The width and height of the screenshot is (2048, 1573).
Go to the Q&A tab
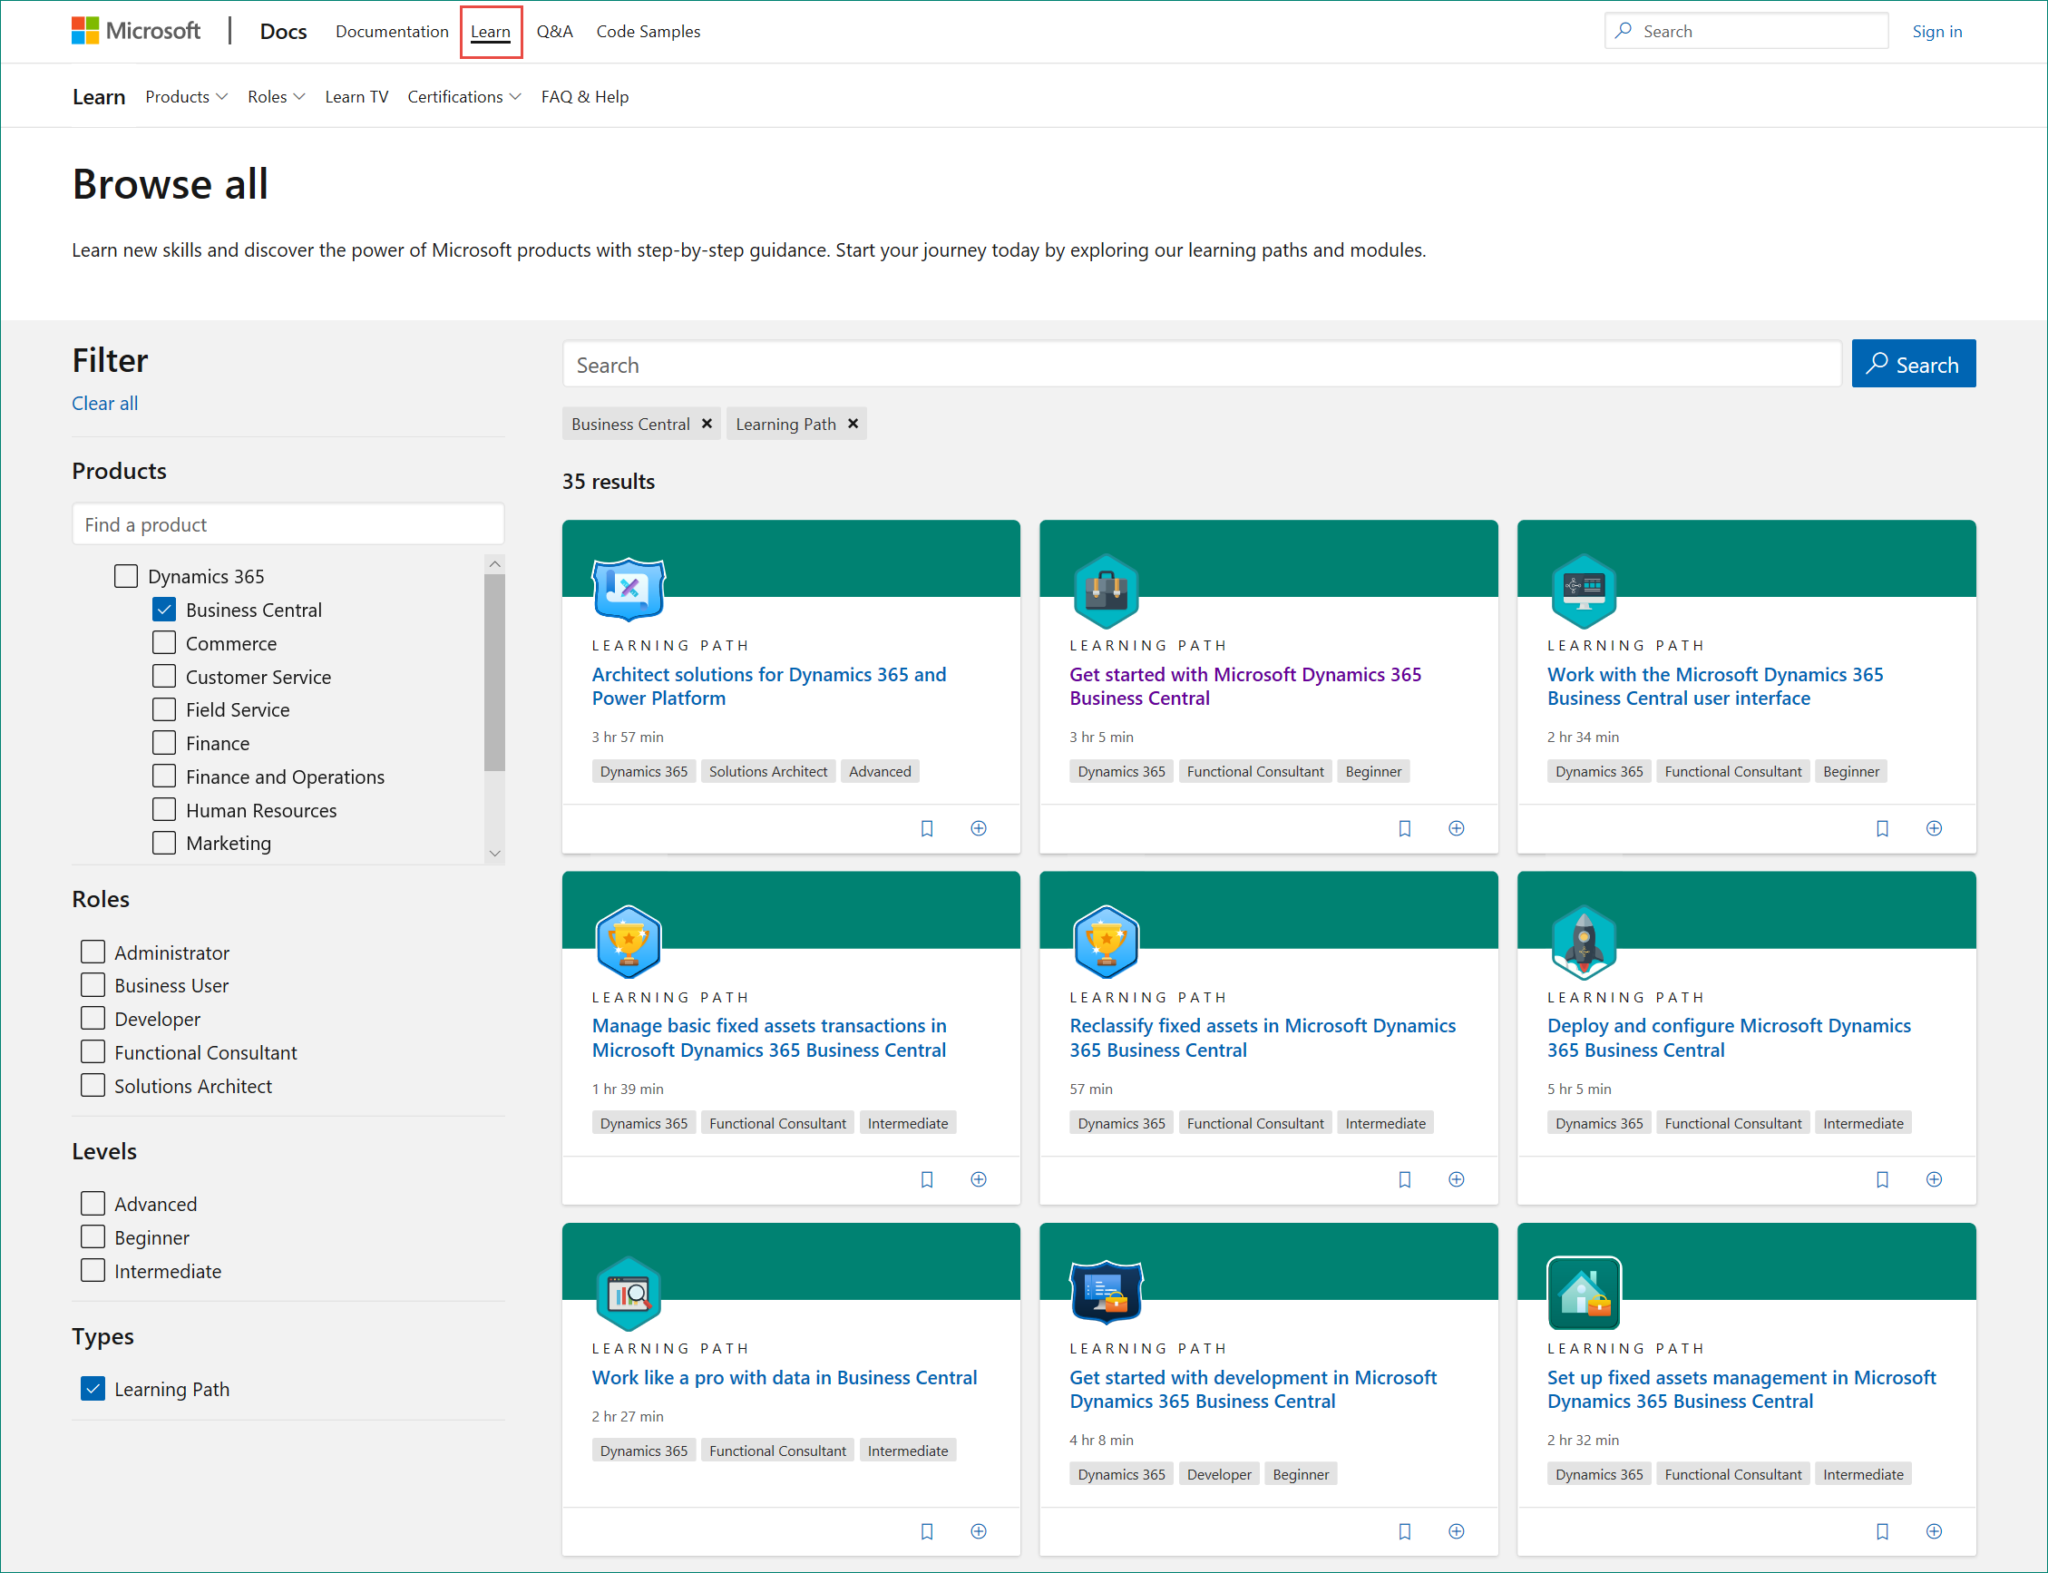pos(555,31)
